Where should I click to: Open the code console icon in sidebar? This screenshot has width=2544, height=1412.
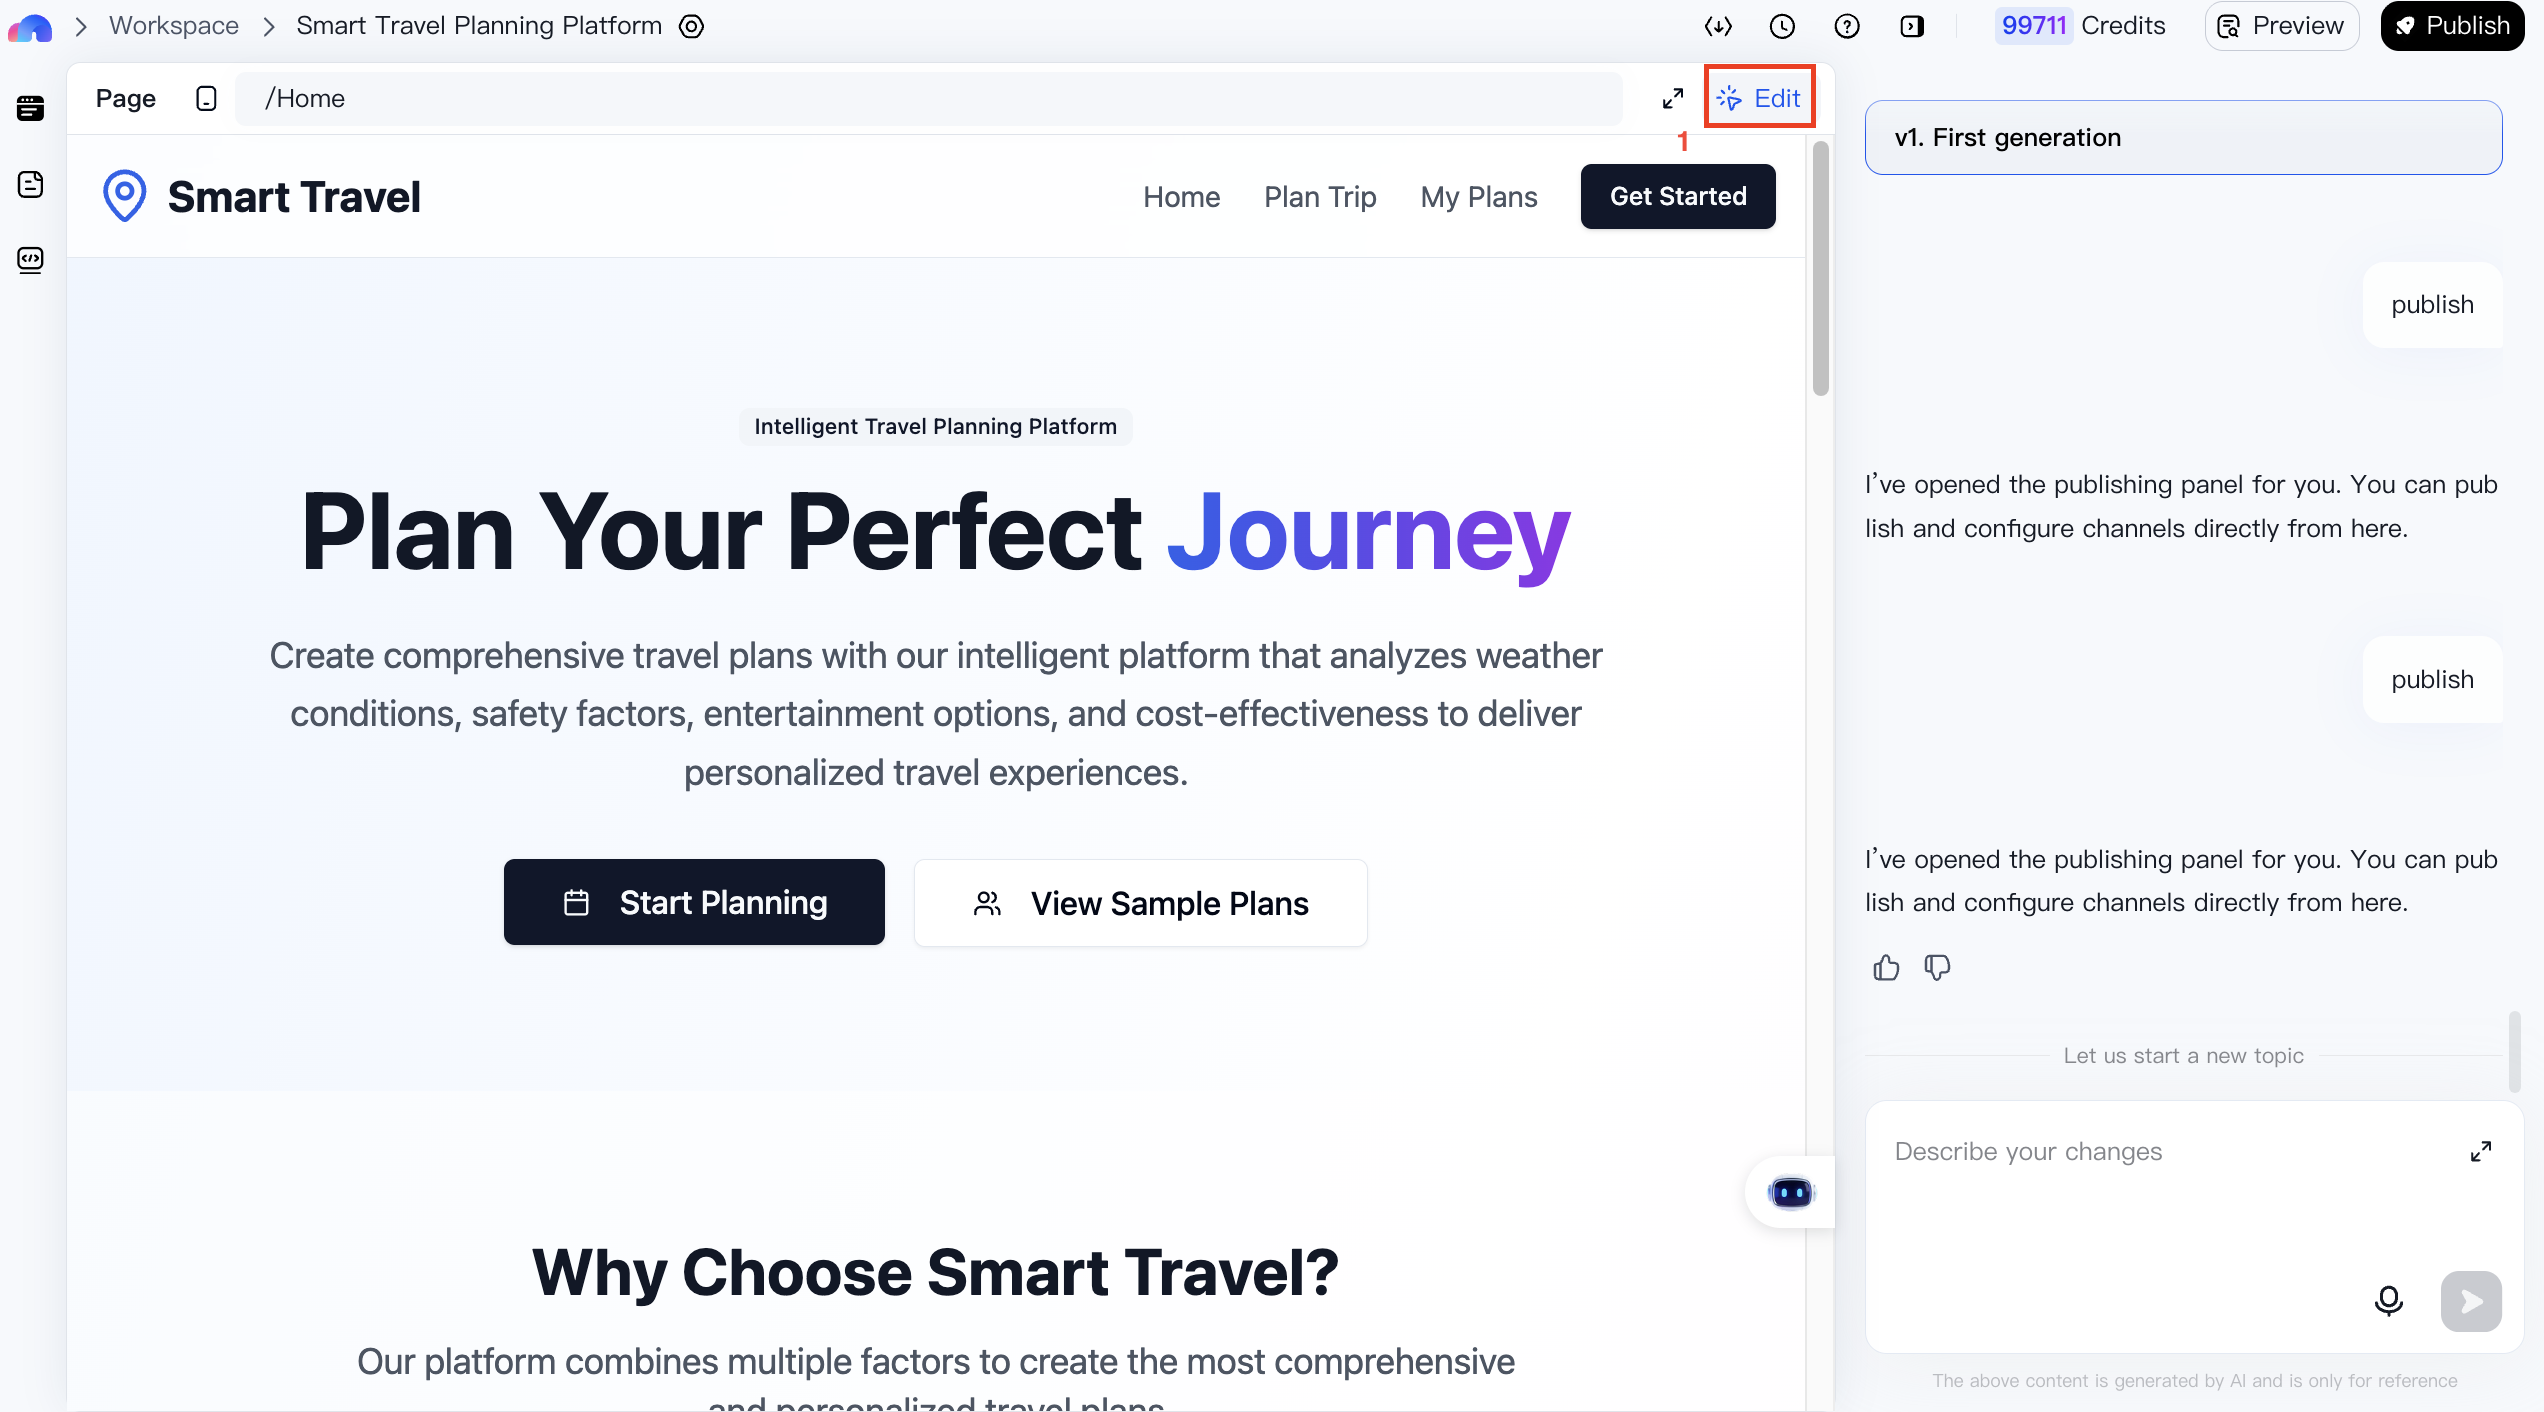click(x=30, y=260)
